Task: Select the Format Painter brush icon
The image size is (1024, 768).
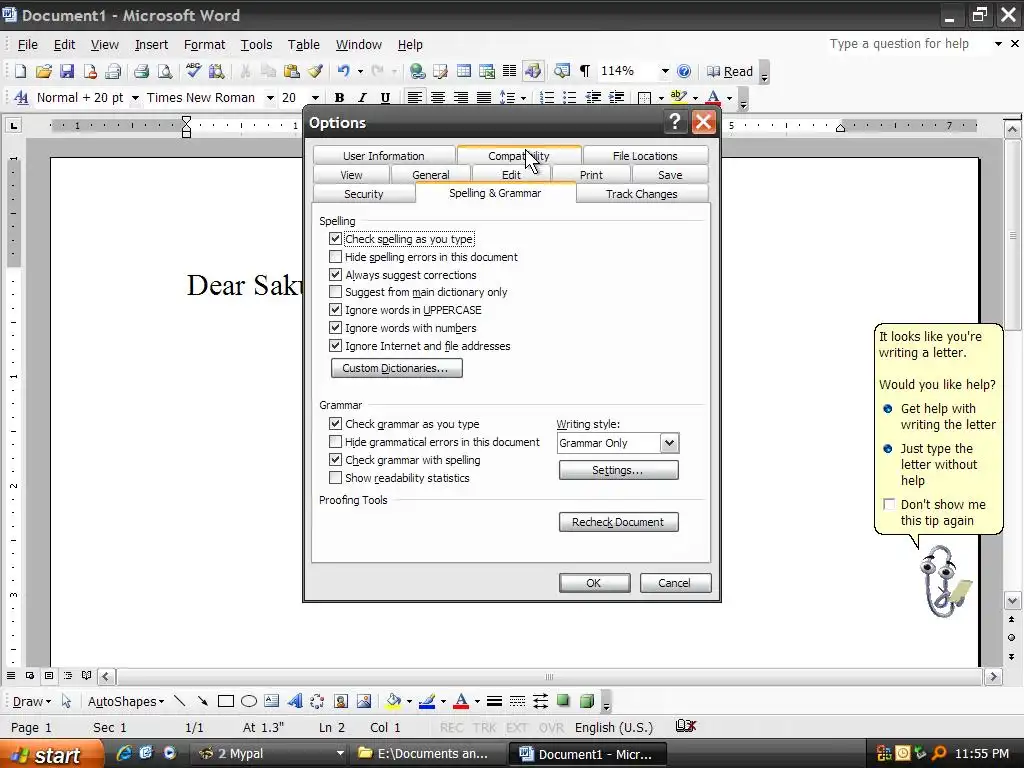Action: click(x=315, y=71)
